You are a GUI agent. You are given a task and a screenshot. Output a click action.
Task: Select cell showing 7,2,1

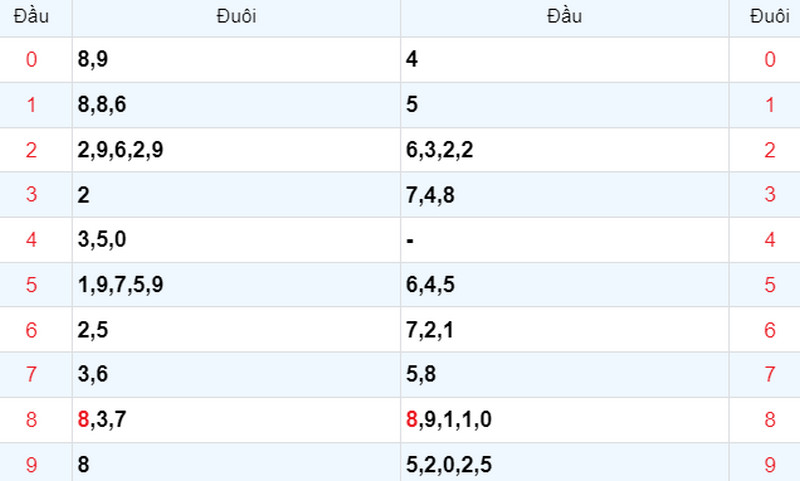565,330
